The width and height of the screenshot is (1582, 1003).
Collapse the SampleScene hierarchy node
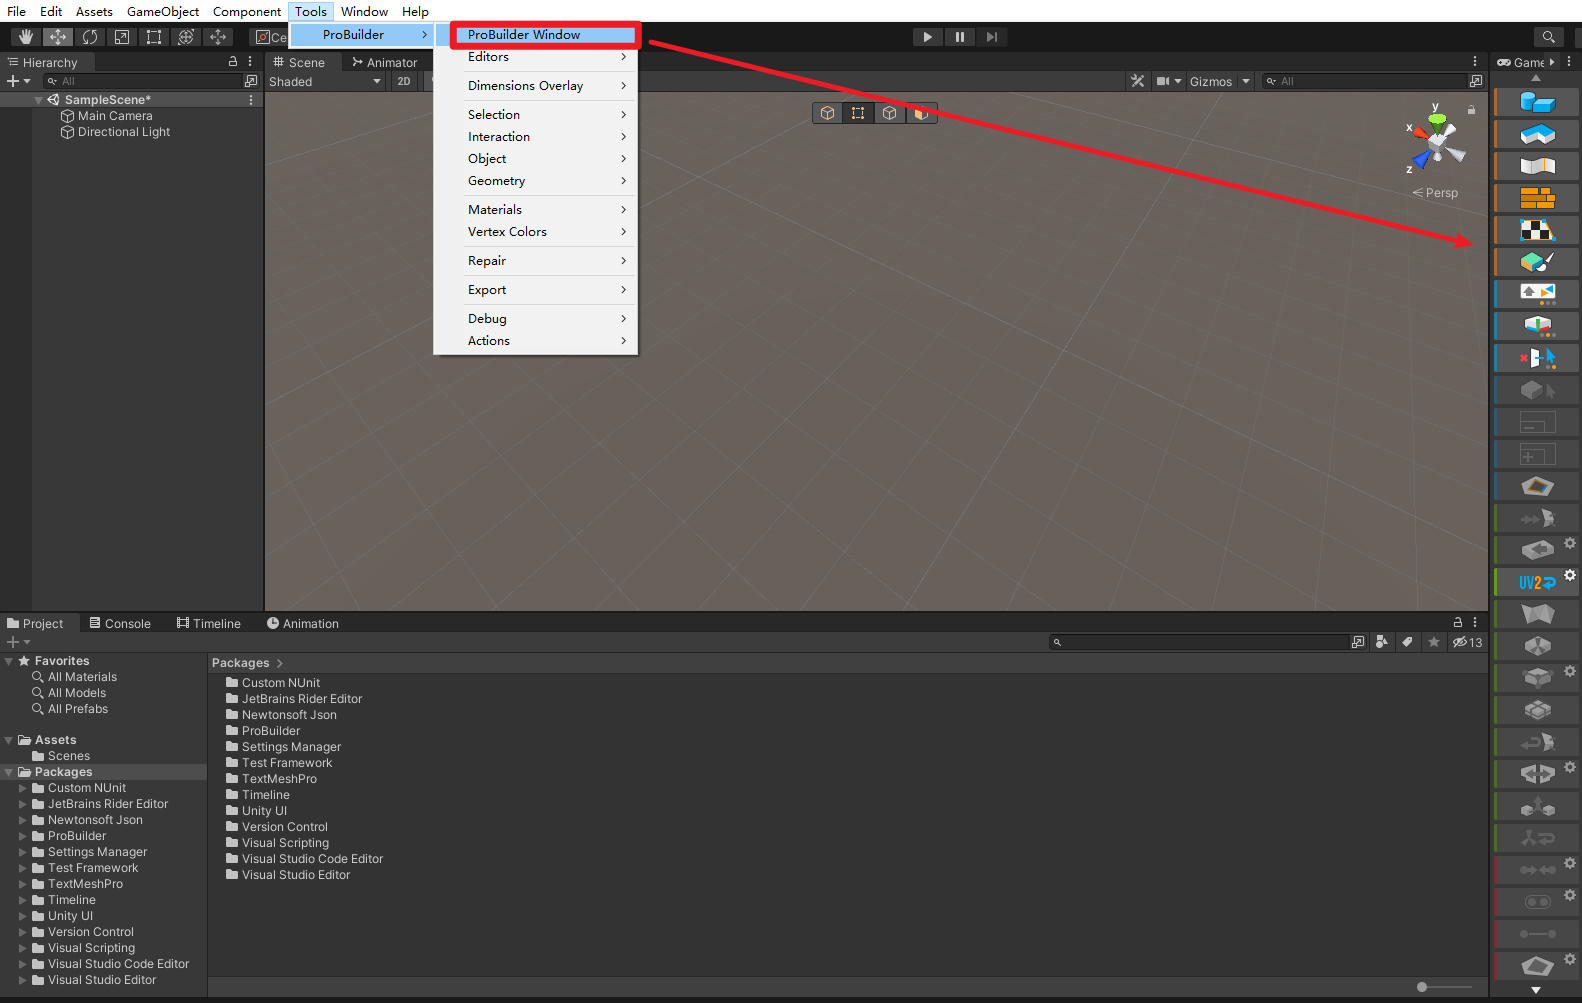tap(39, 100)
